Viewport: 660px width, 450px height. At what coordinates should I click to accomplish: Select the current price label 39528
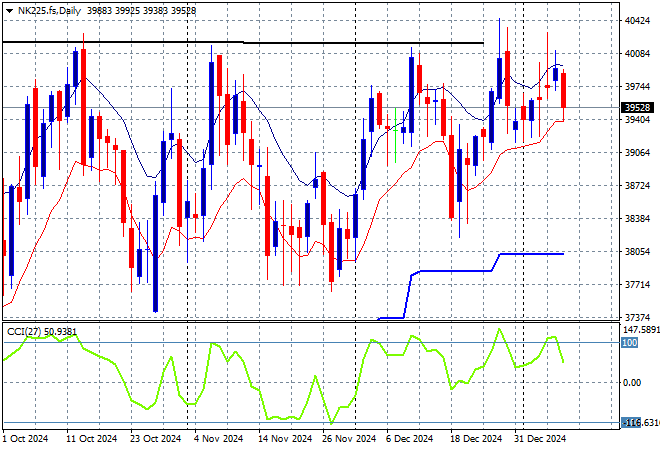click(637, 108)
